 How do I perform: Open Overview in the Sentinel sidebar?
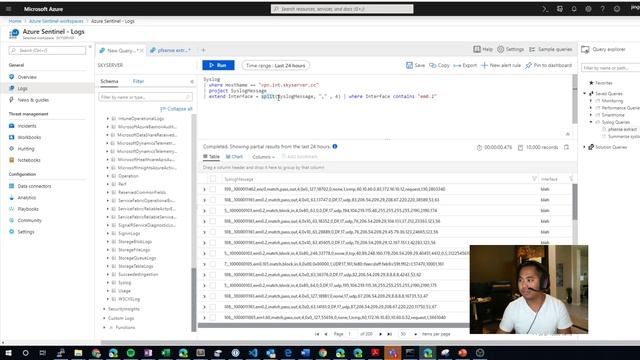(27, 77)
